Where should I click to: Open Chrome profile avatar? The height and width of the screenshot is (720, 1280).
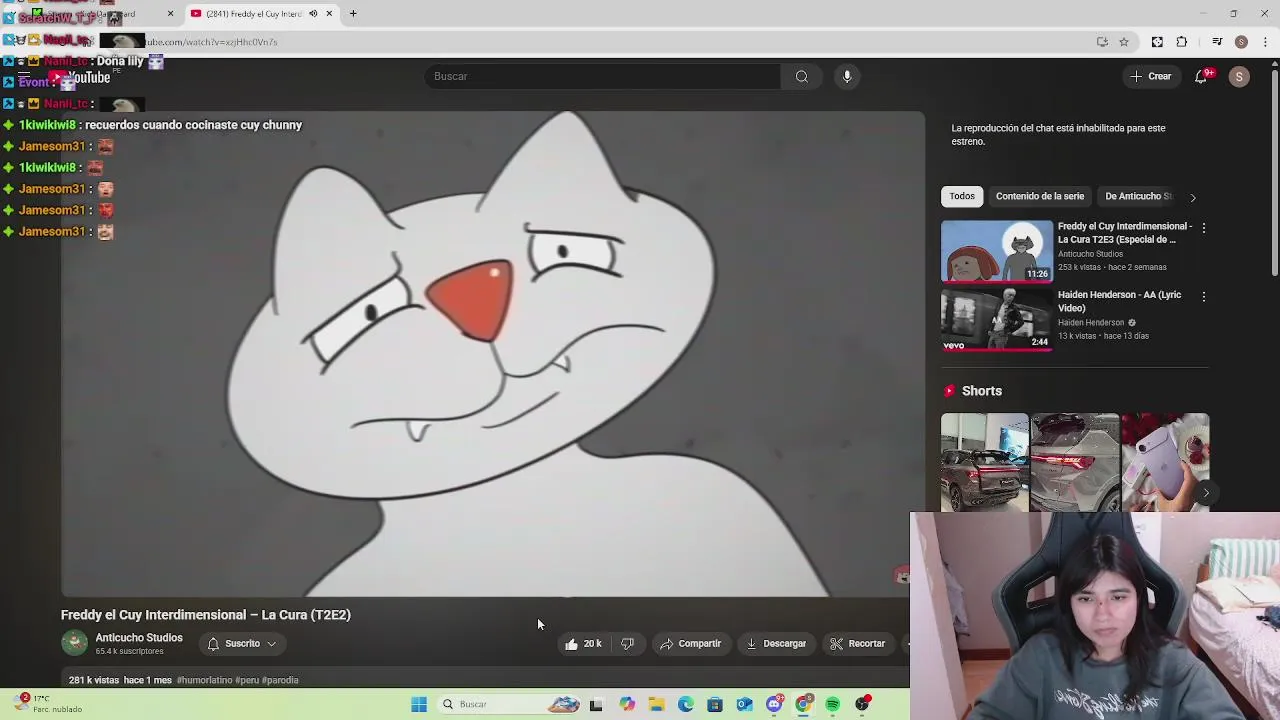pyautogui.click(x=1241, y=42)
